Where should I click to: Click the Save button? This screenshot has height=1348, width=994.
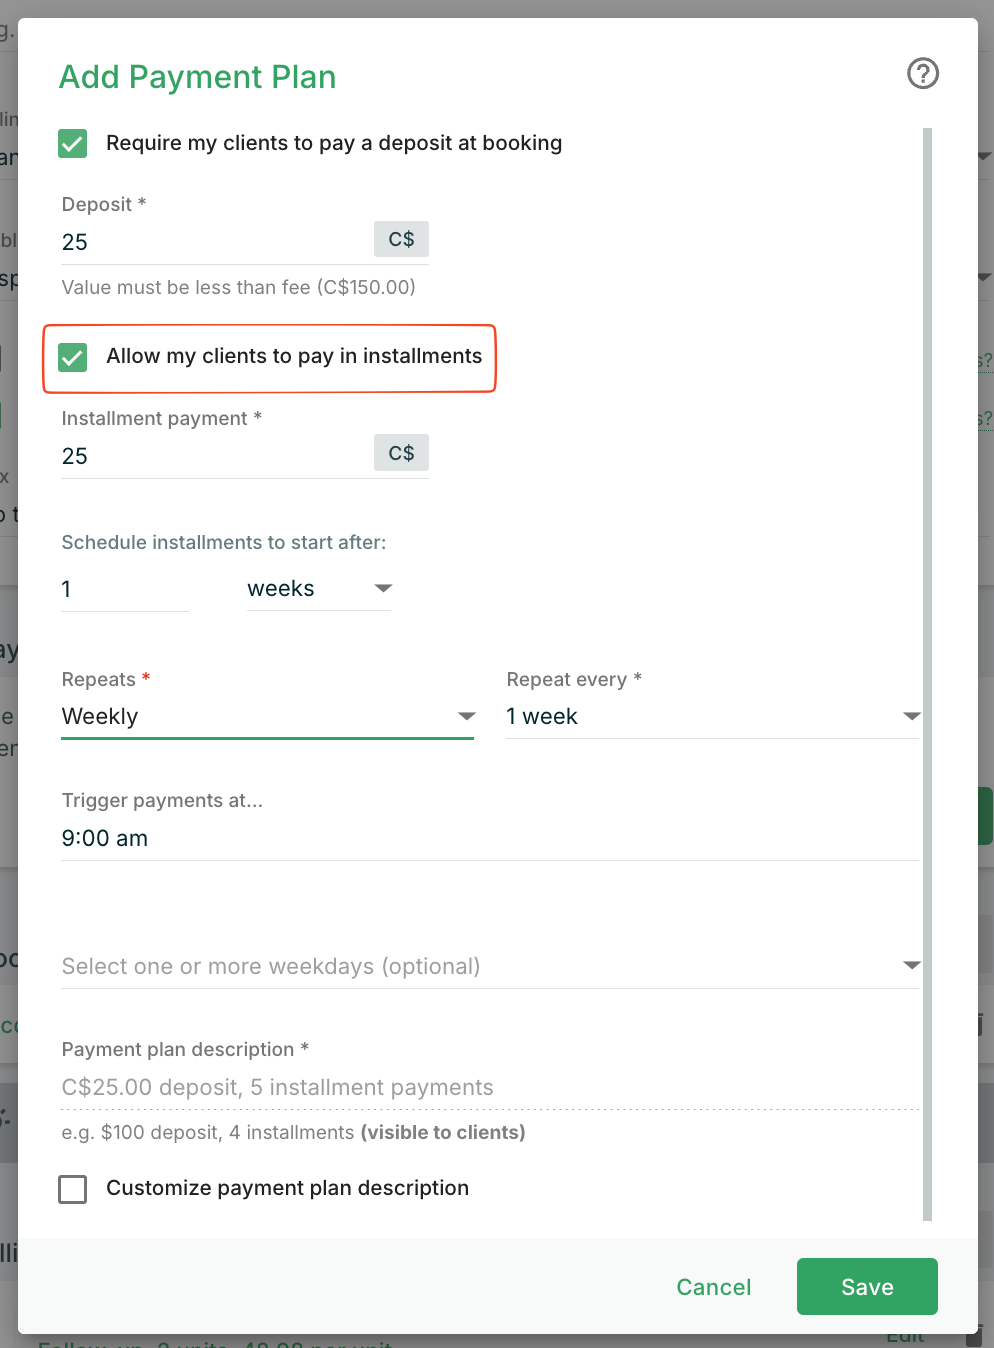866,1286
